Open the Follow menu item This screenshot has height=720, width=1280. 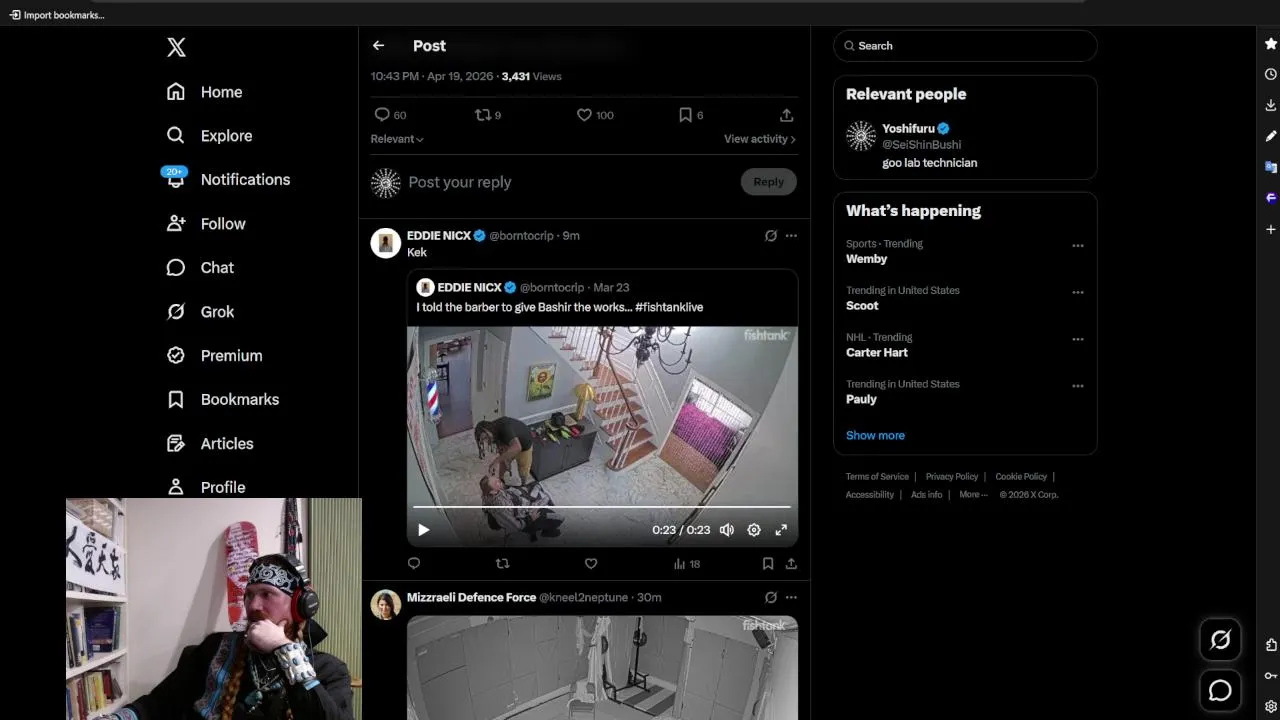click(x=206, y=224)
